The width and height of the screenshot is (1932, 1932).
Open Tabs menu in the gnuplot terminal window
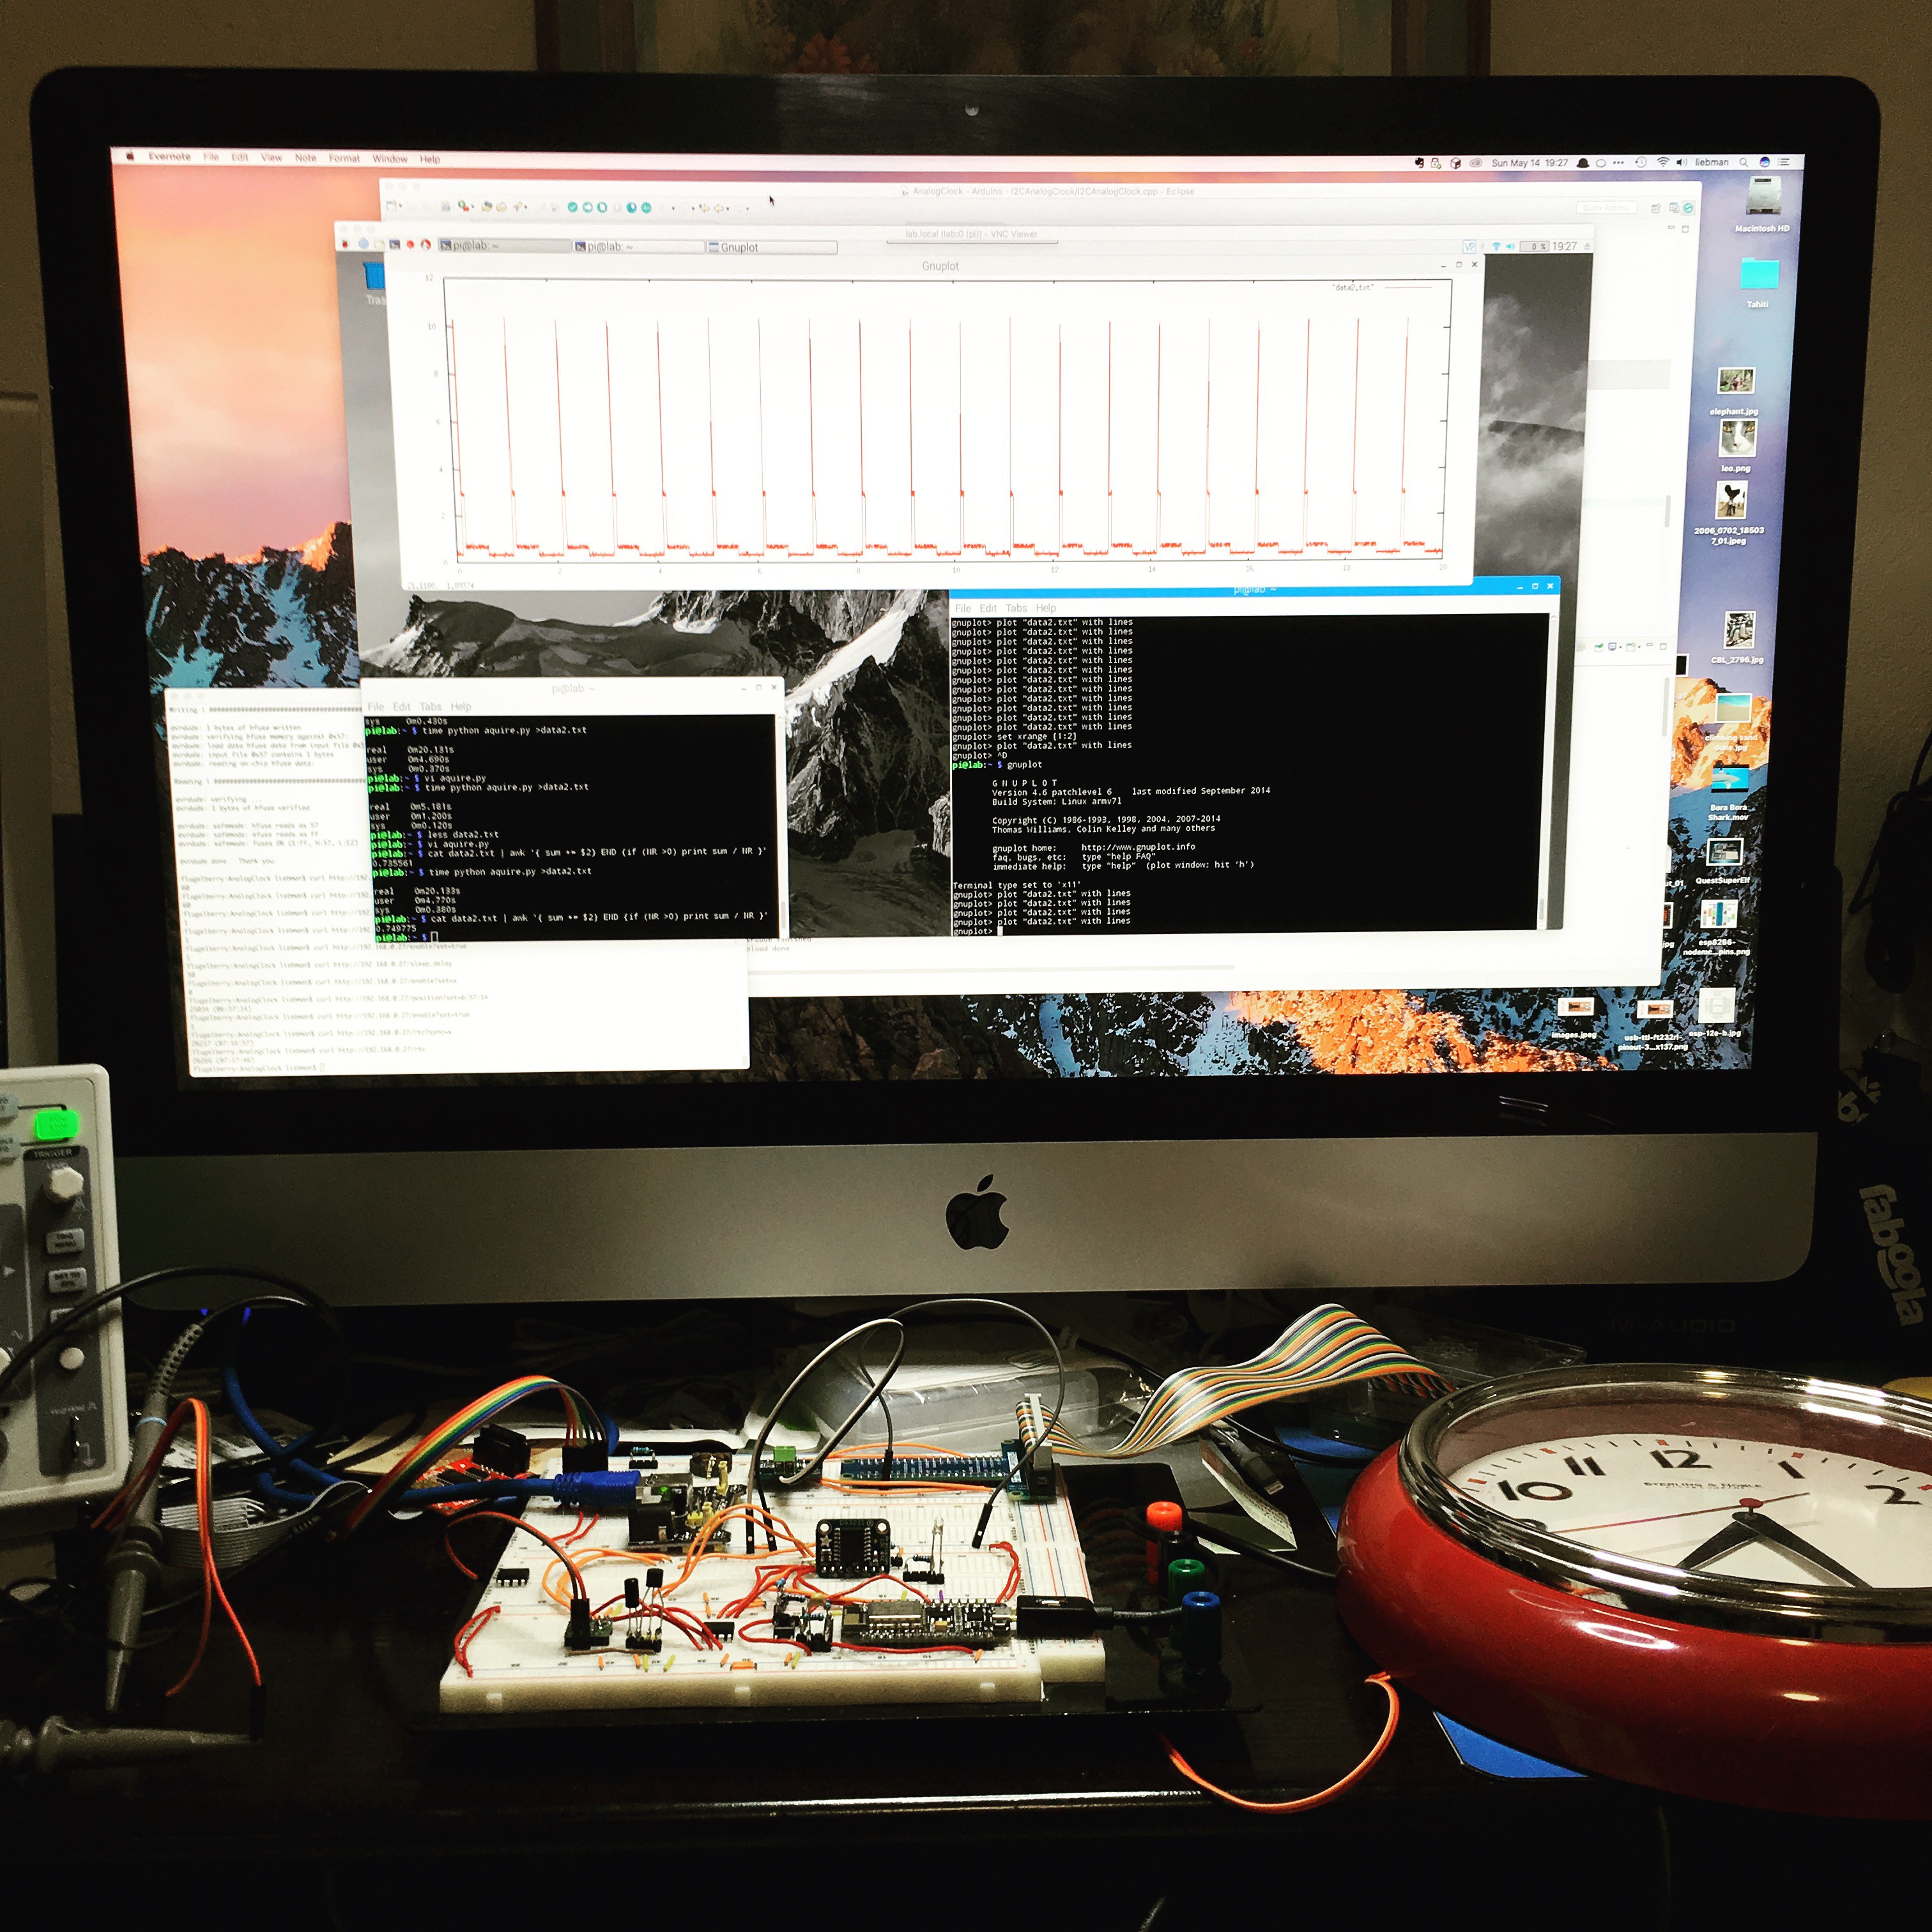pos(1016,608)
